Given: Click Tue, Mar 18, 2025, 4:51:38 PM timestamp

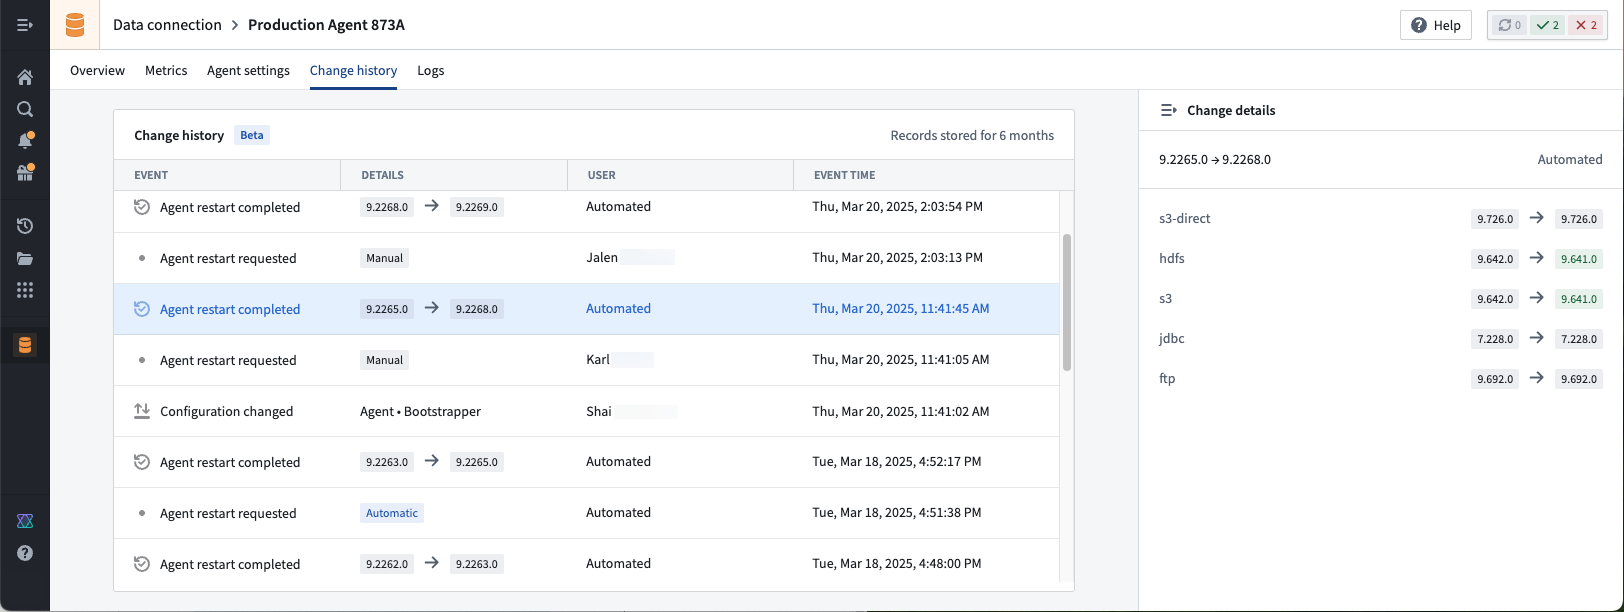Looking at the screenshot, I should point(896,512).
